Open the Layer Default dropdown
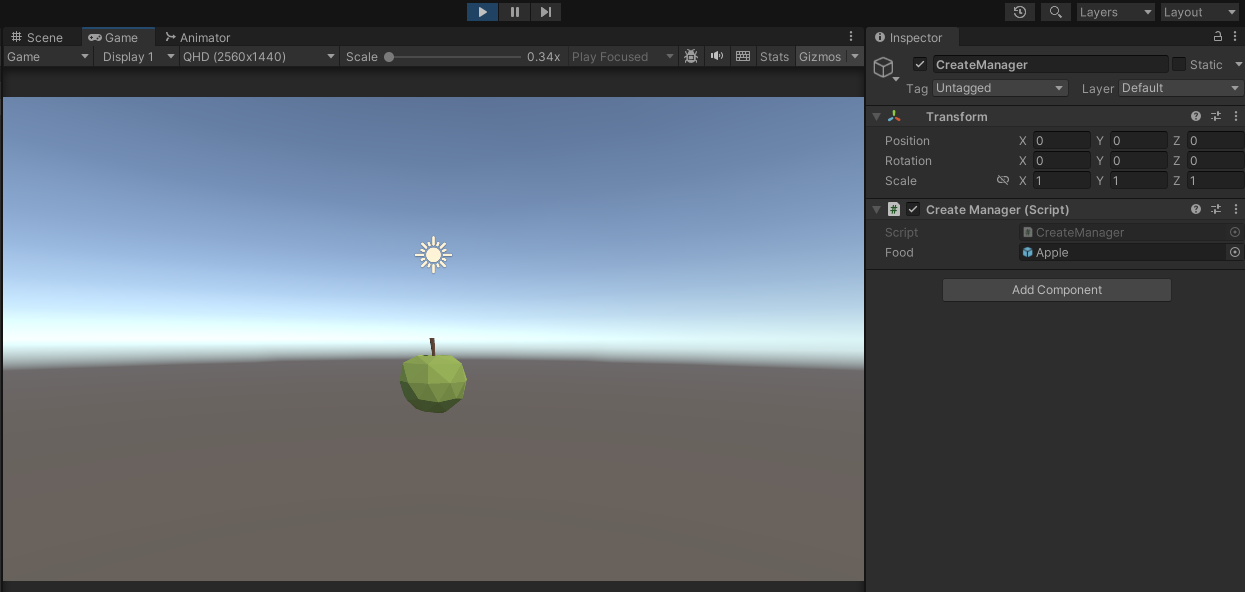The width and height of the screenshot is (1245, 592). coord(1181,88)
